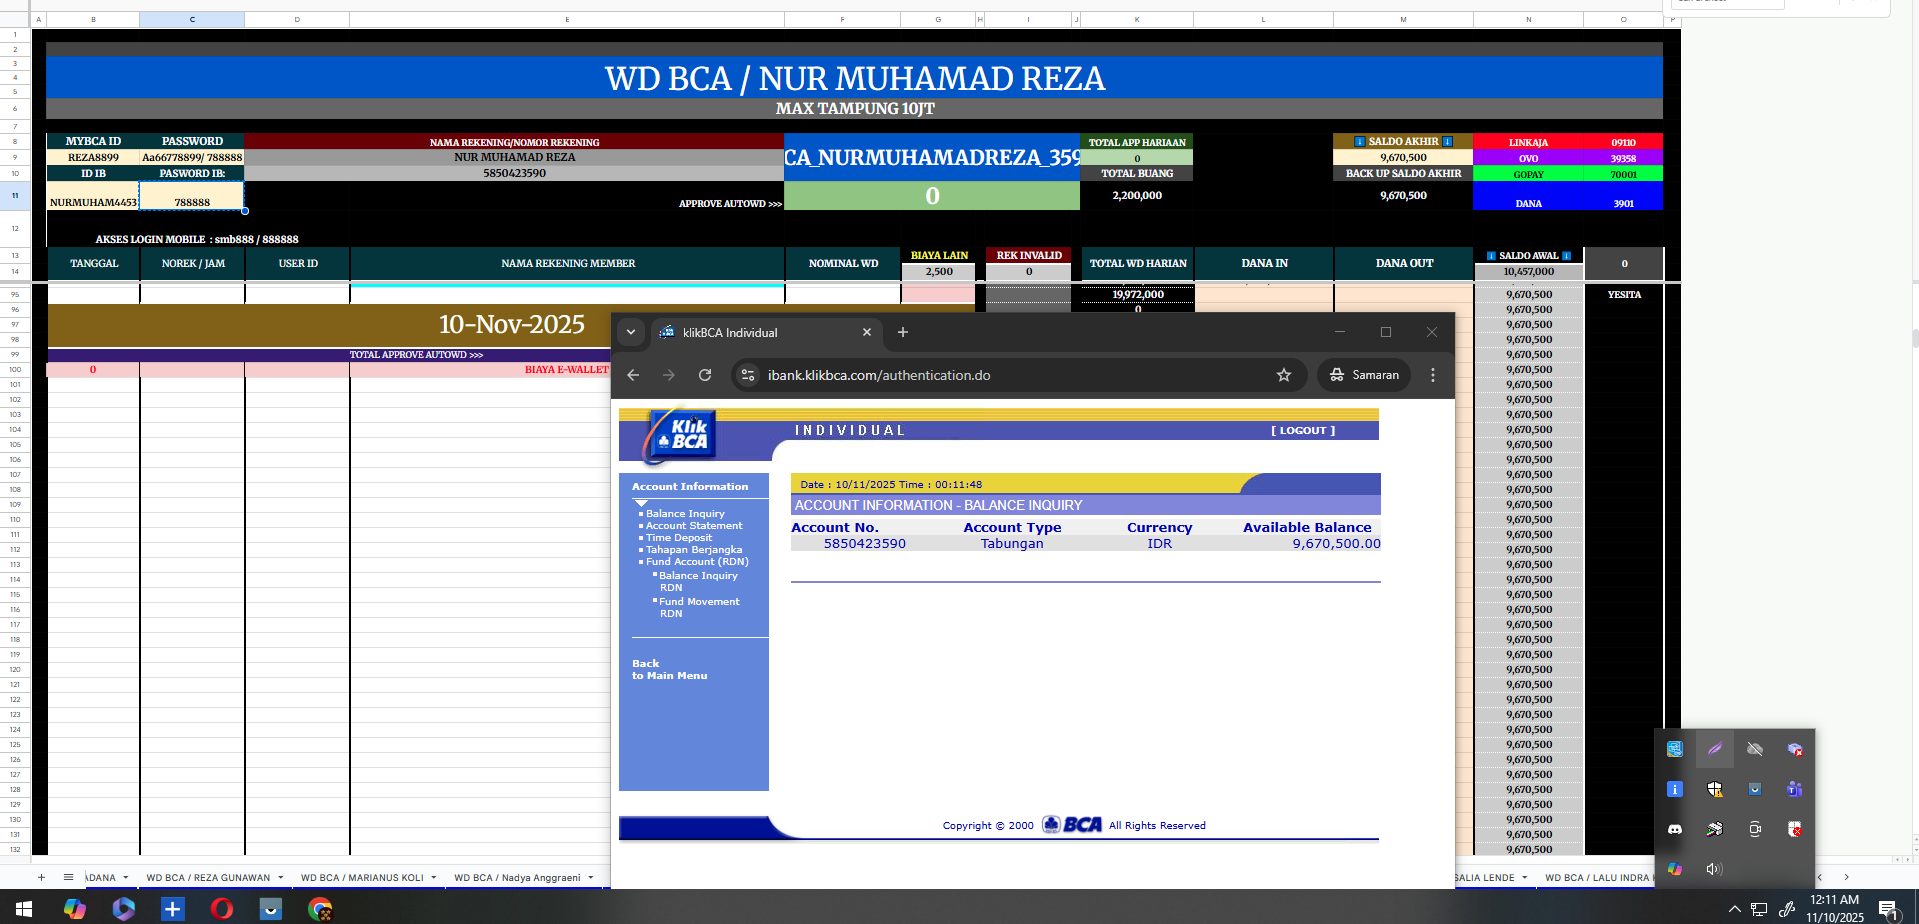Open the blue plus app in taskbar
The image size is (1919, 924).
(x=173, y=908)
